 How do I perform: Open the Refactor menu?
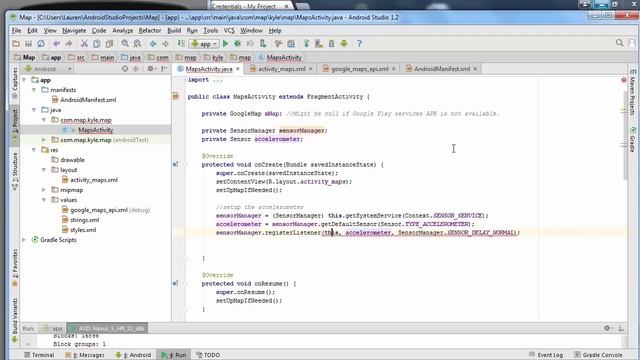pos(150,31)
